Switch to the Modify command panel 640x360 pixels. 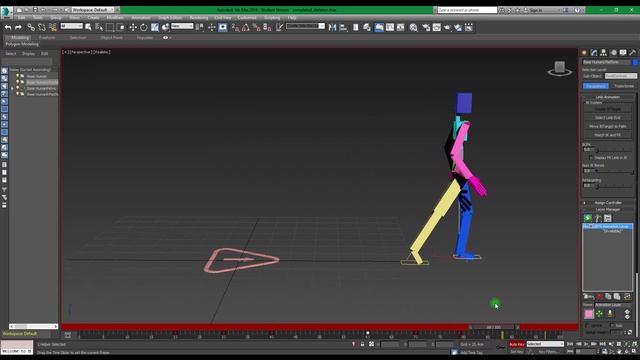(x=594, y=53)
